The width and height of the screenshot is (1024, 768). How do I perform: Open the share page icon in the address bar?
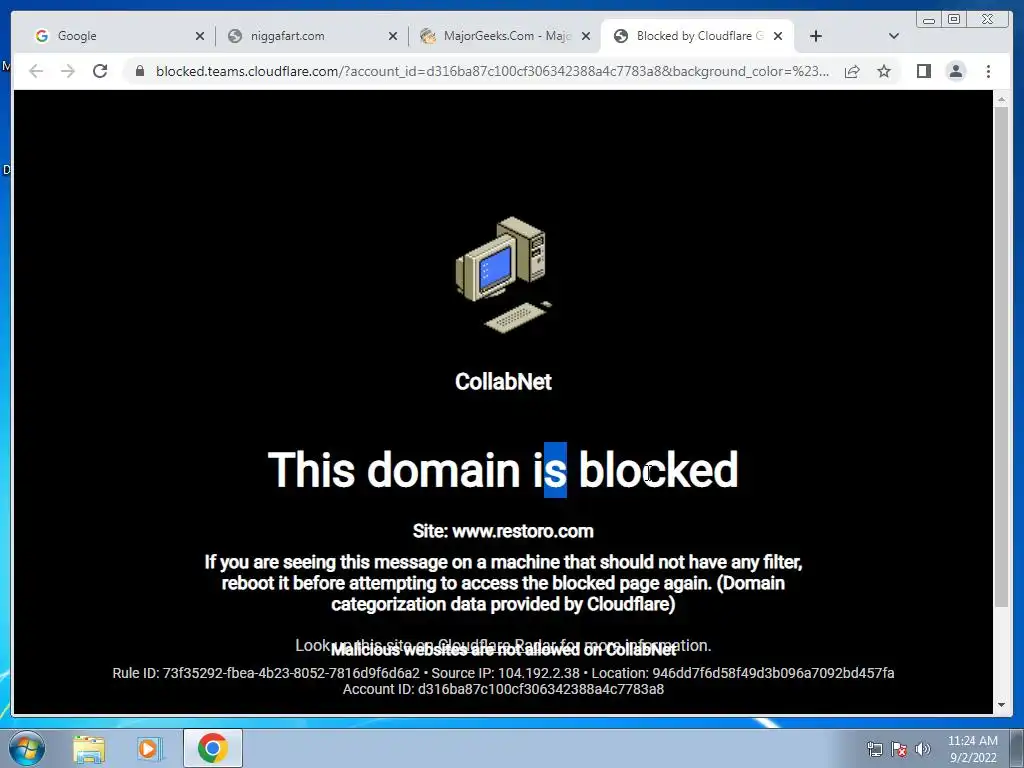point(852,71)
